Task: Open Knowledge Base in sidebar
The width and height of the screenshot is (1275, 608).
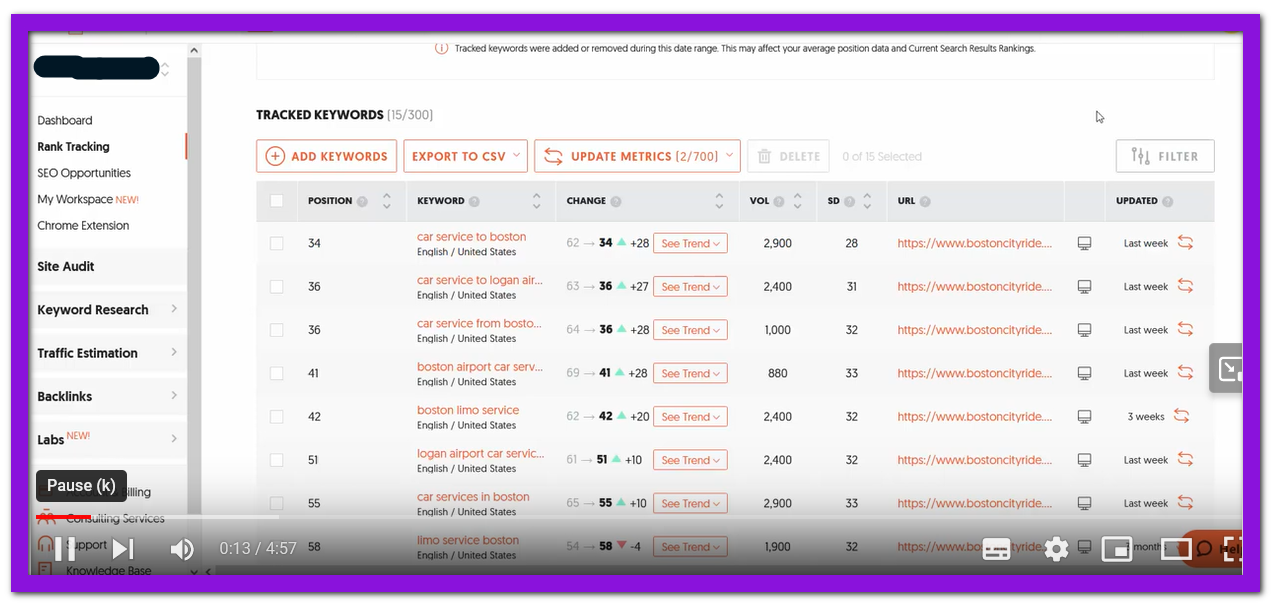Action: [x=109, y=571]
